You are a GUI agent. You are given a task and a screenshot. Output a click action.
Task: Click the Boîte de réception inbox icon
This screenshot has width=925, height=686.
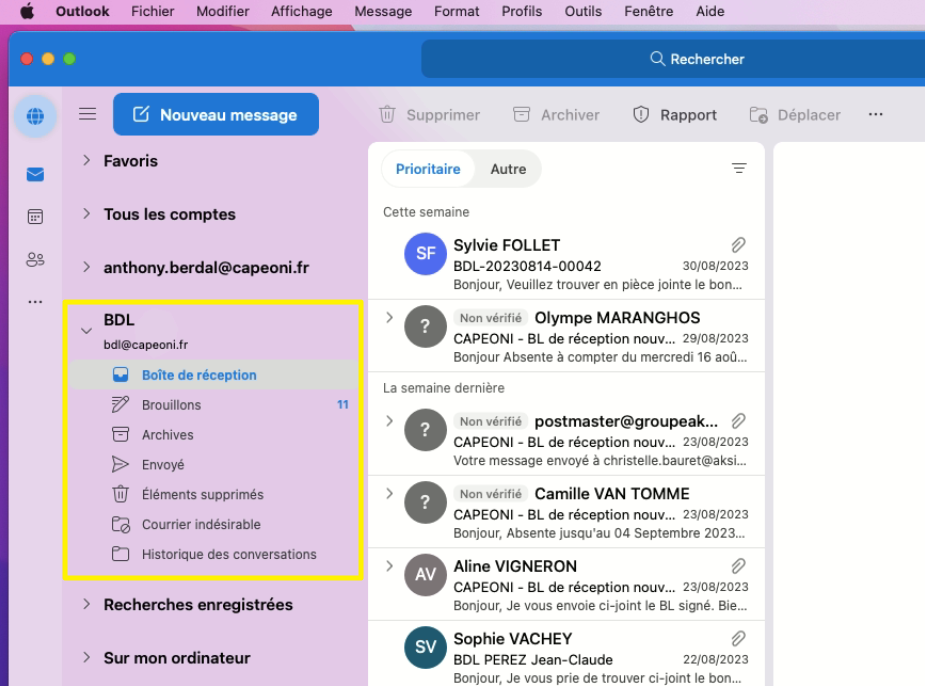[x=120, y=375]
